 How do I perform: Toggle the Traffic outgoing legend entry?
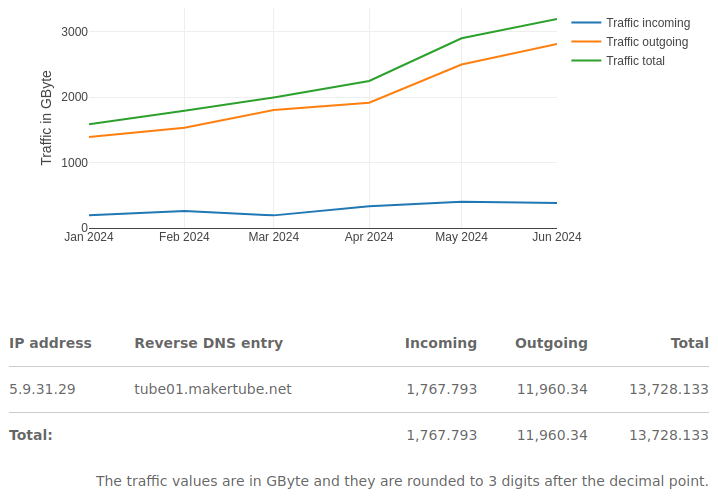tap(630, 42)
